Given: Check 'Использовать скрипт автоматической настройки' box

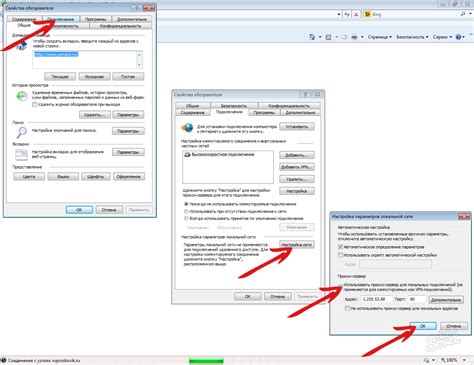Looking at the screenshot, I should click(340, 255).
